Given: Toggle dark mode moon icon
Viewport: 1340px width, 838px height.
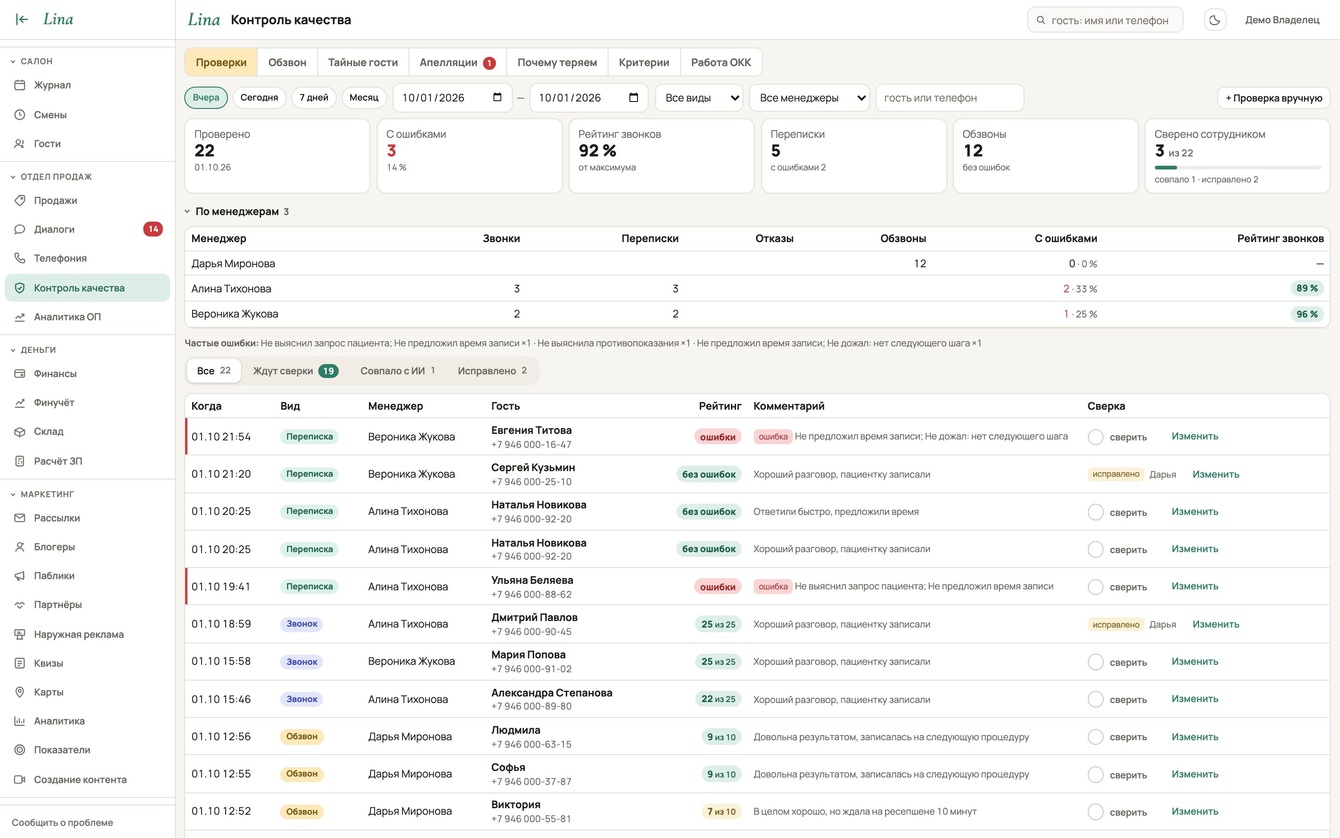Looking at the screenshot, I should click(1215, 20).
